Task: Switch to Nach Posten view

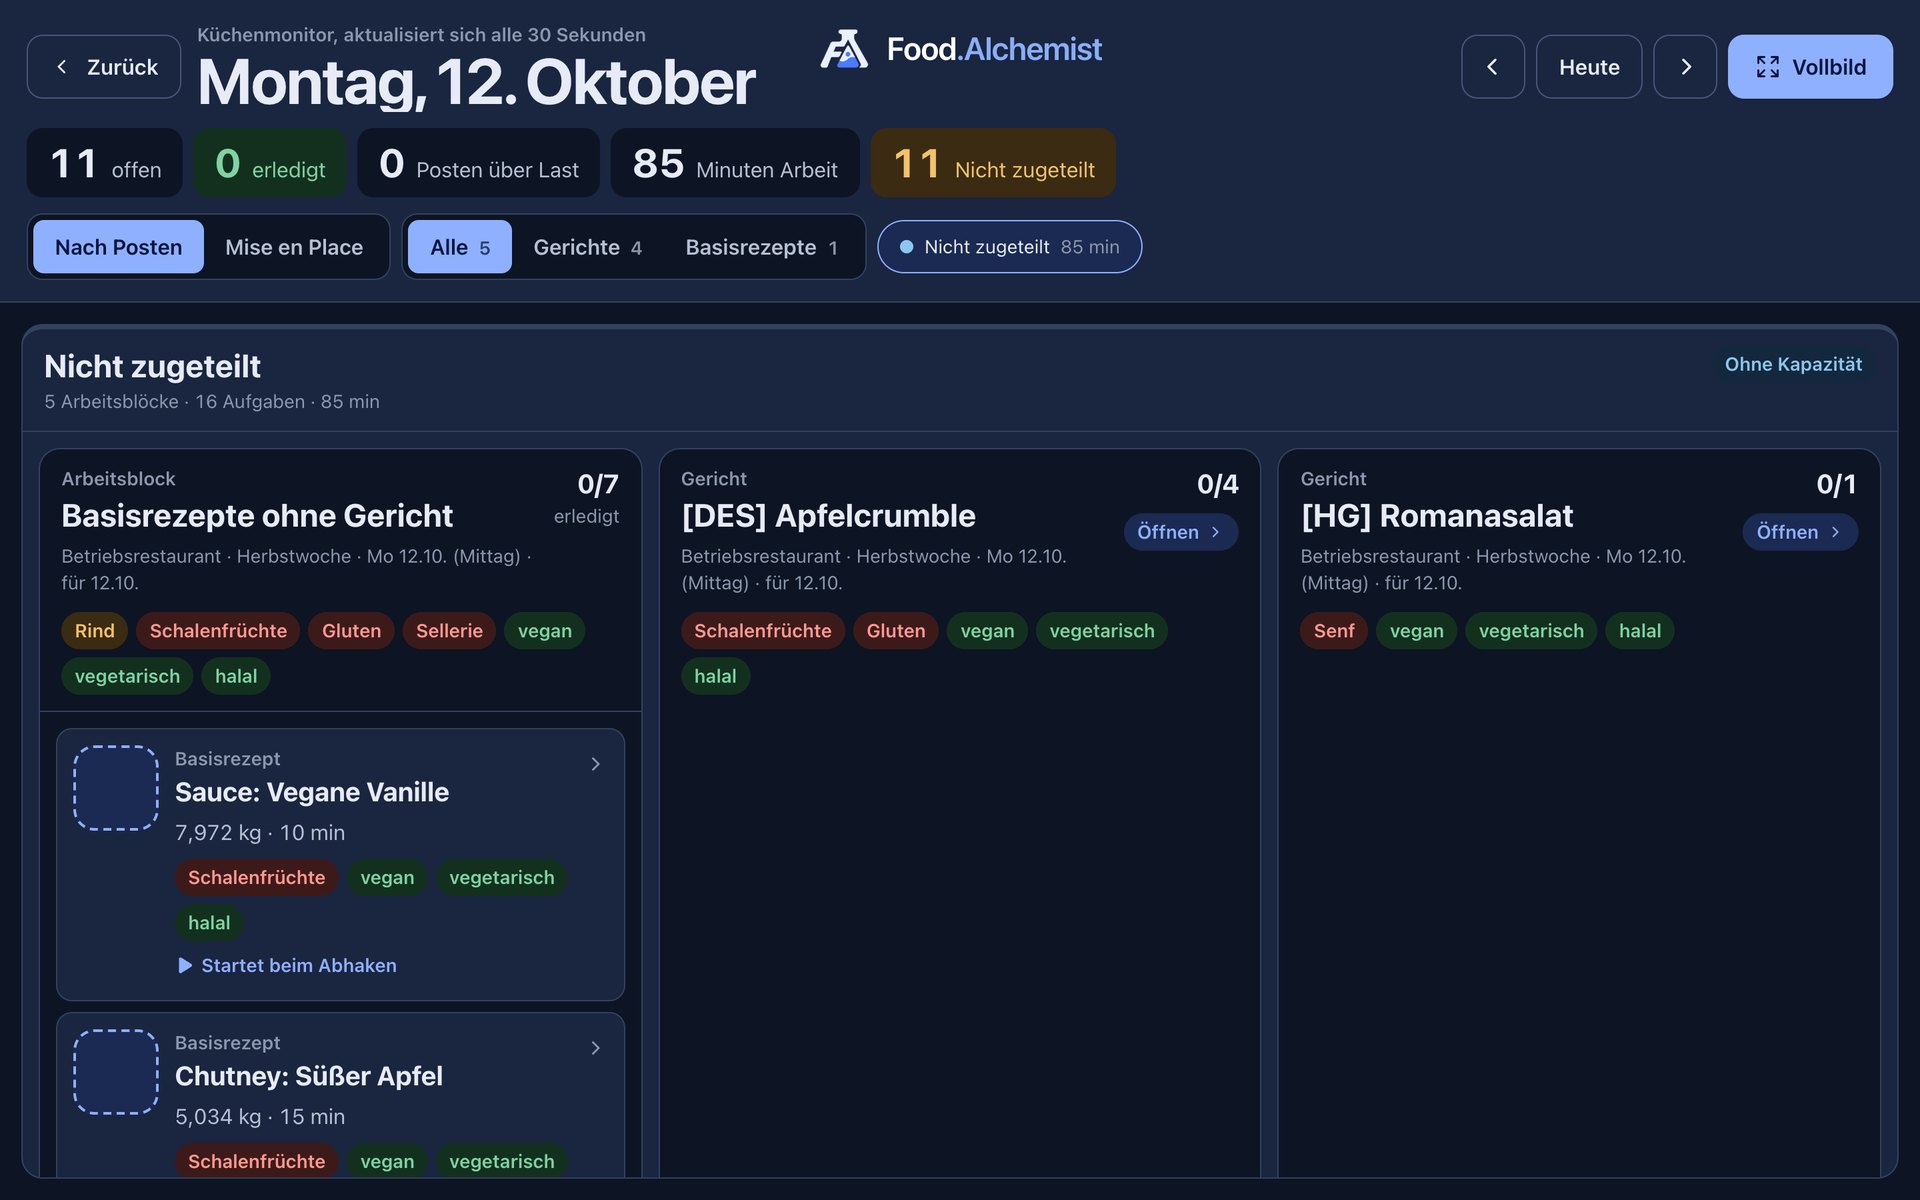Action: tap(118, 247)
